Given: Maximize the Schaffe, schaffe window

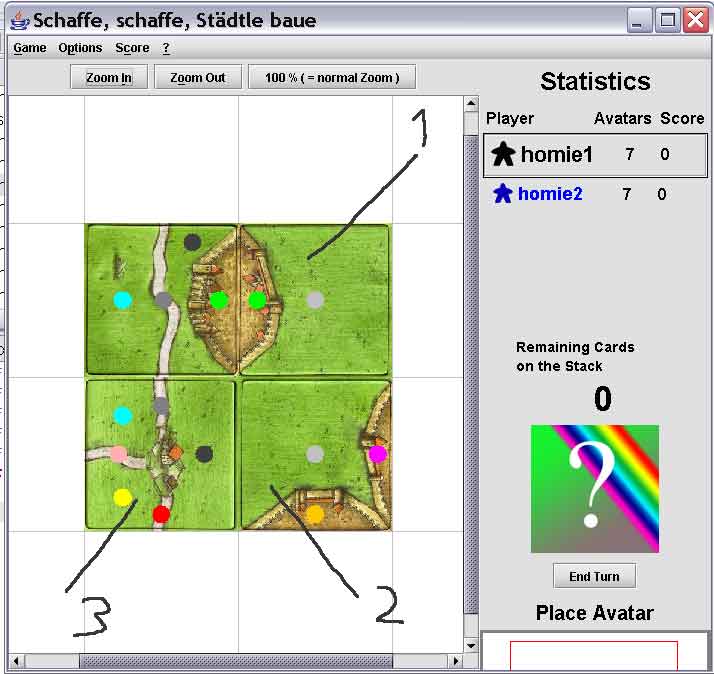Looking at the screenshot, I should point(668,20).
